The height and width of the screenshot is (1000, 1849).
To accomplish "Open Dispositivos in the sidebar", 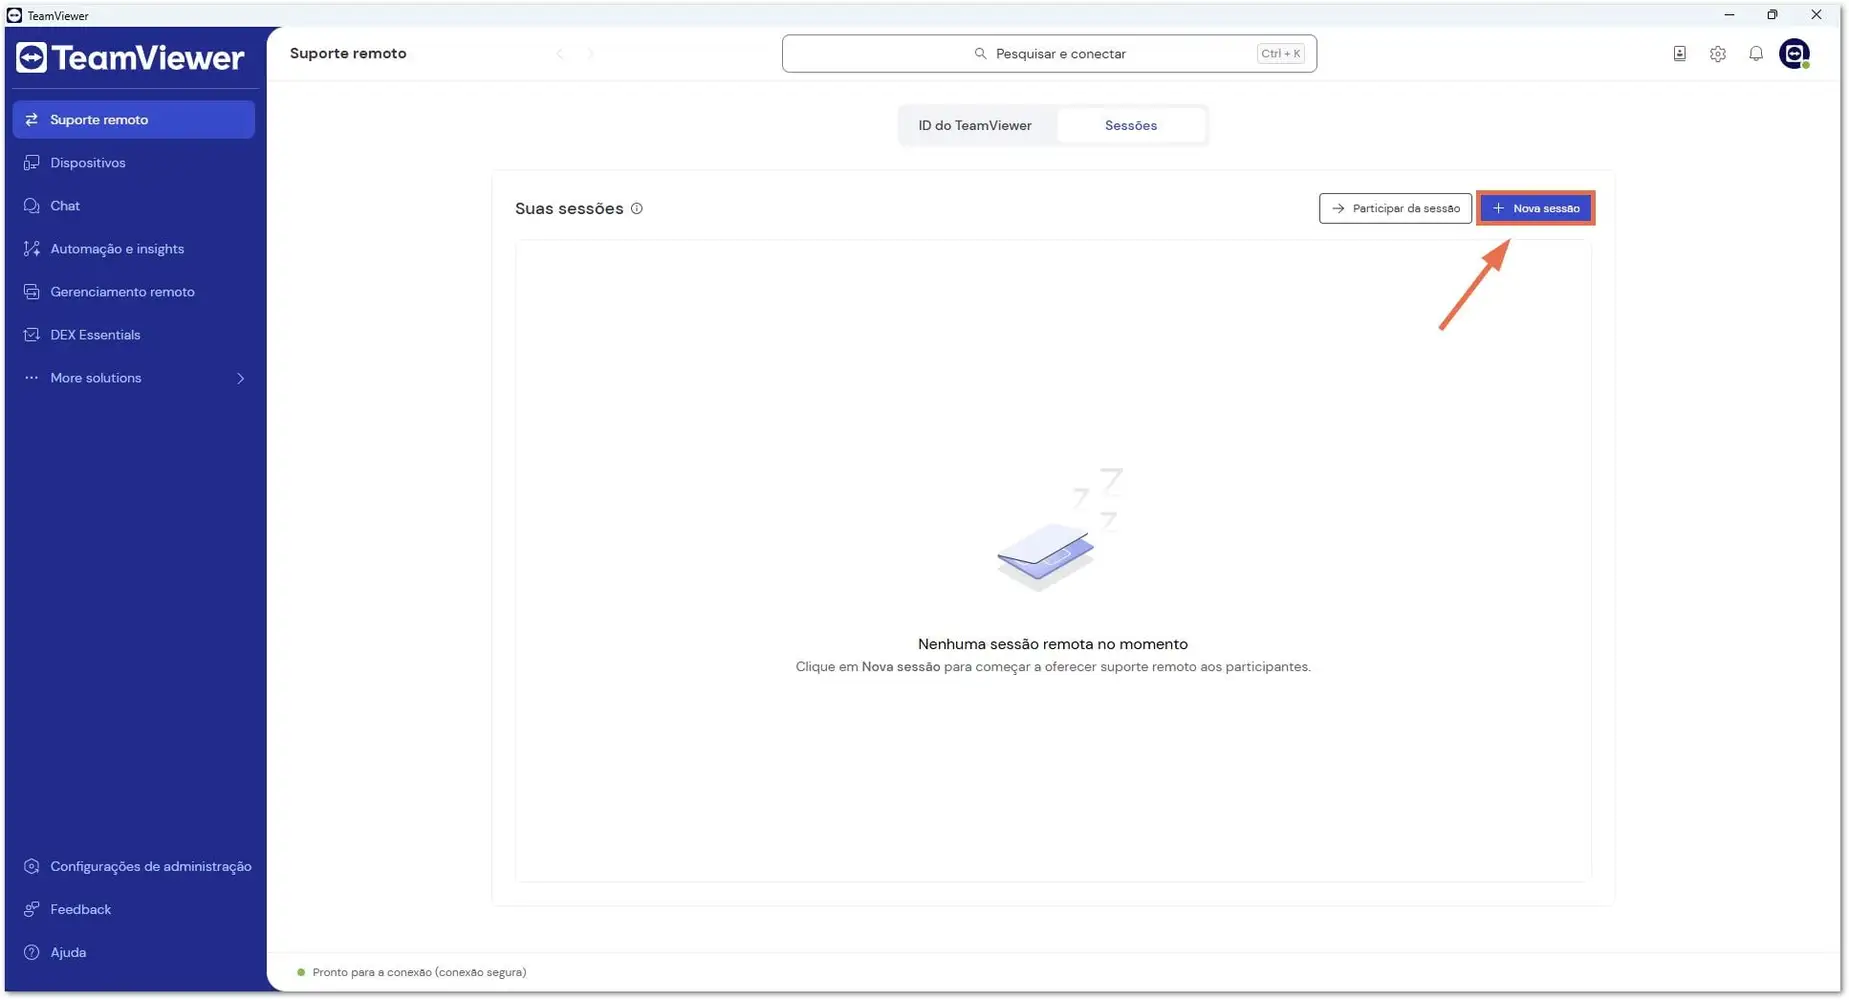I will pos(133,163).
